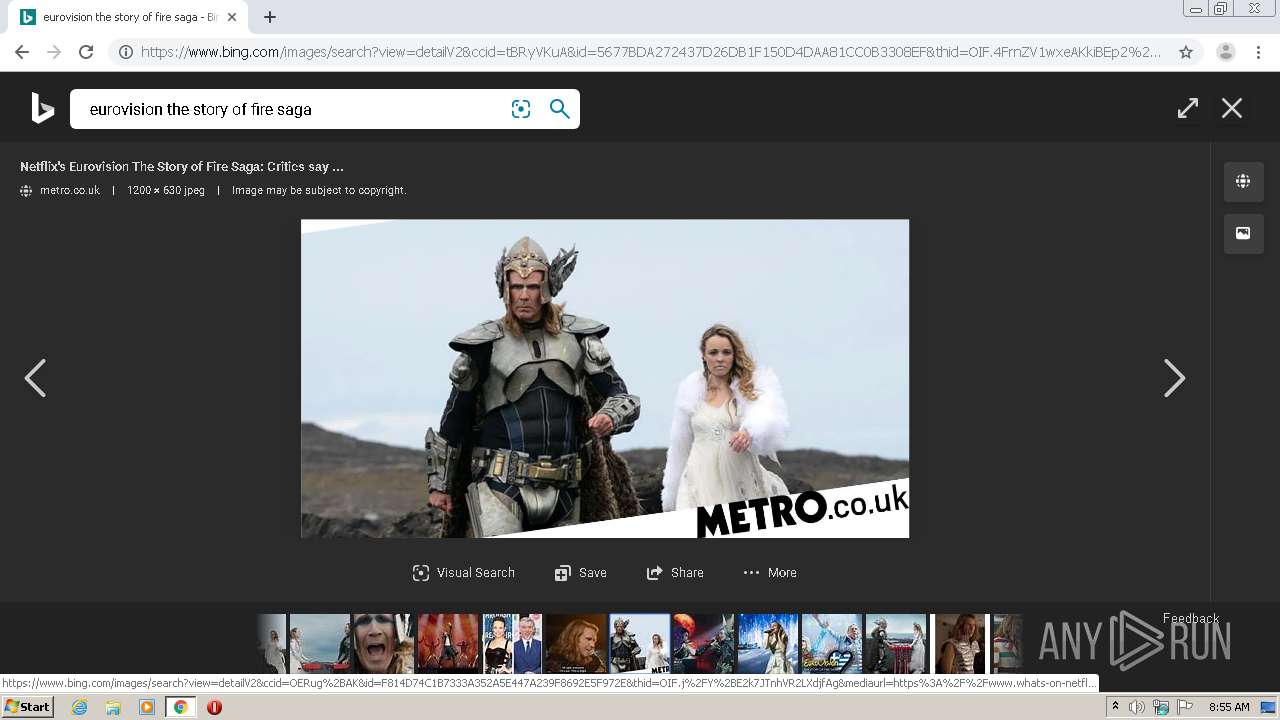Open Internet Explorer from taskbar
The height and width of the screenshot is (720, 1280).
(x=79, y=707)
